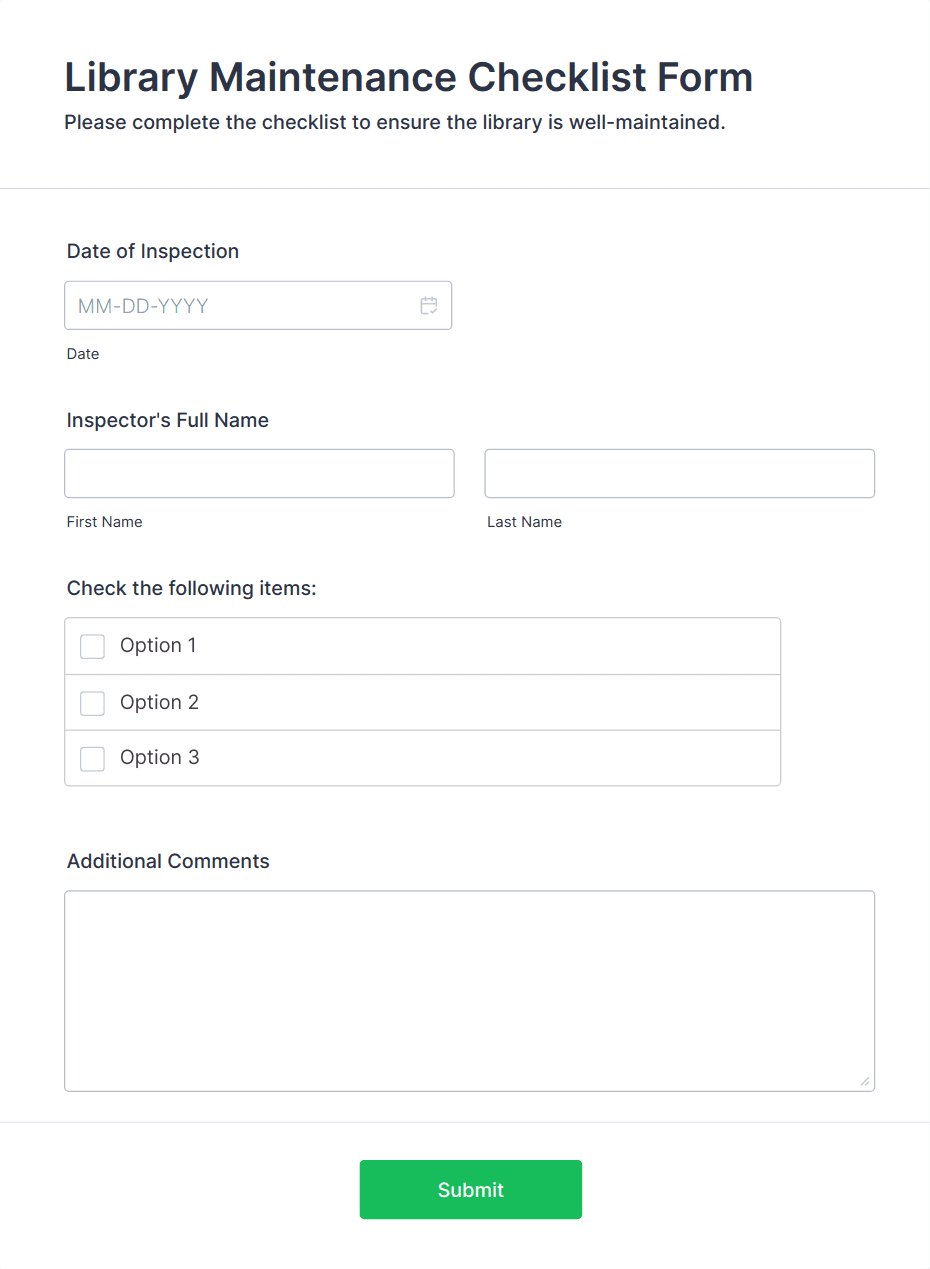Click the "Option 1" label text

point(158,646)
